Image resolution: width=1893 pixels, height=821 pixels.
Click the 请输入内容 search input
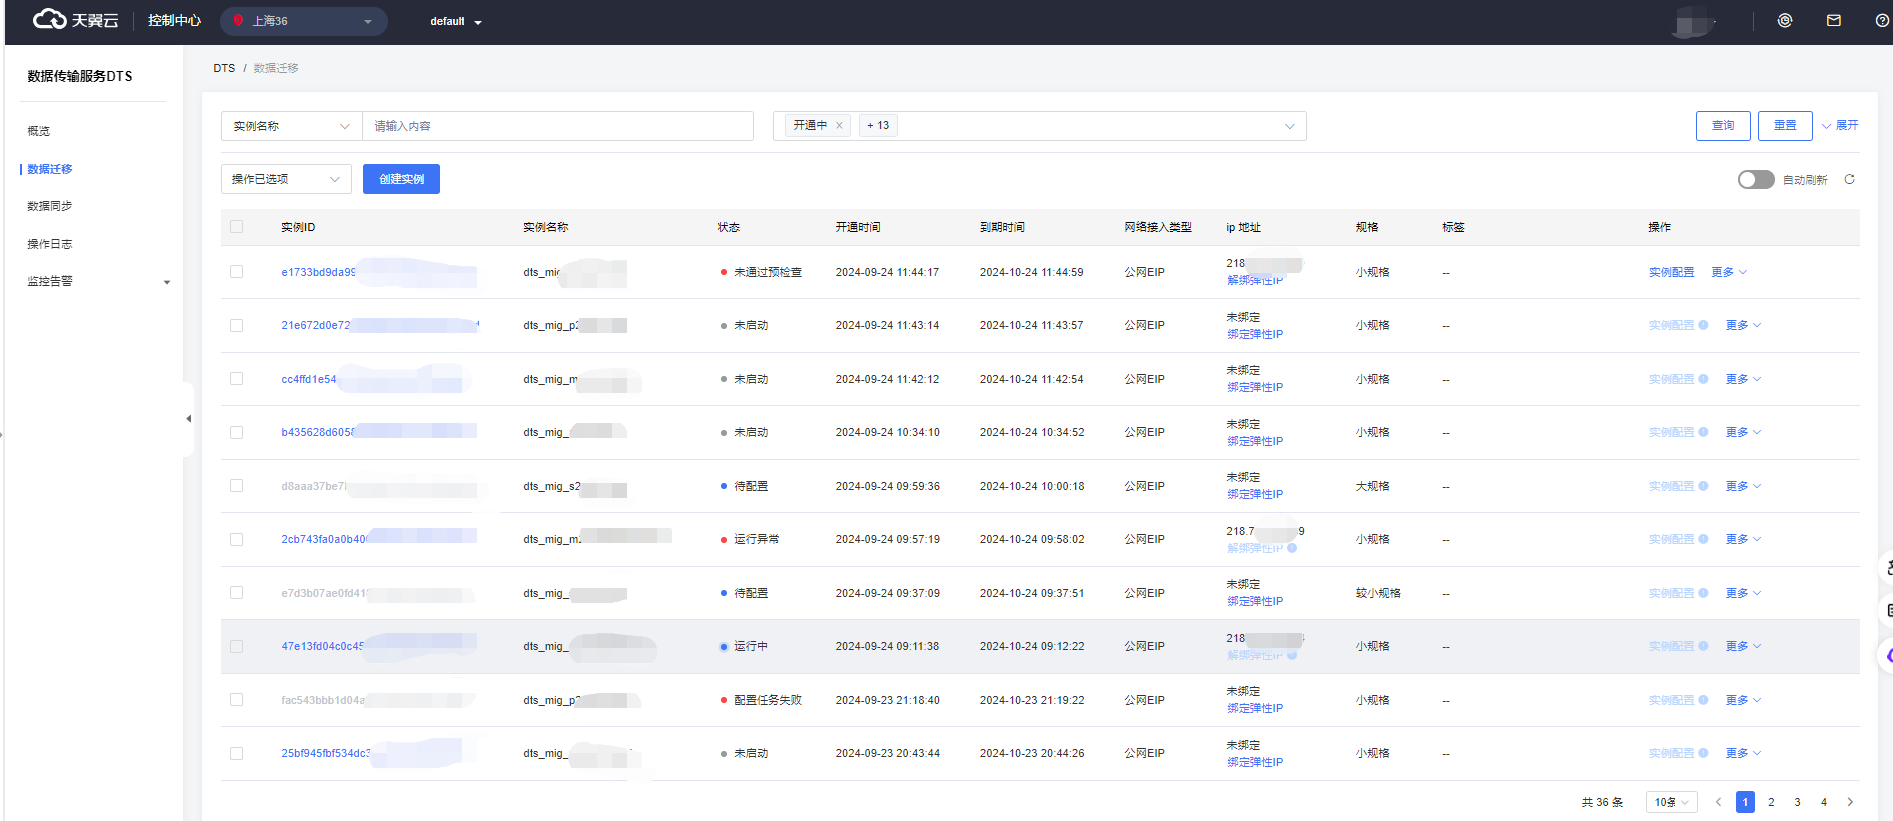click(x=557, y=126)
